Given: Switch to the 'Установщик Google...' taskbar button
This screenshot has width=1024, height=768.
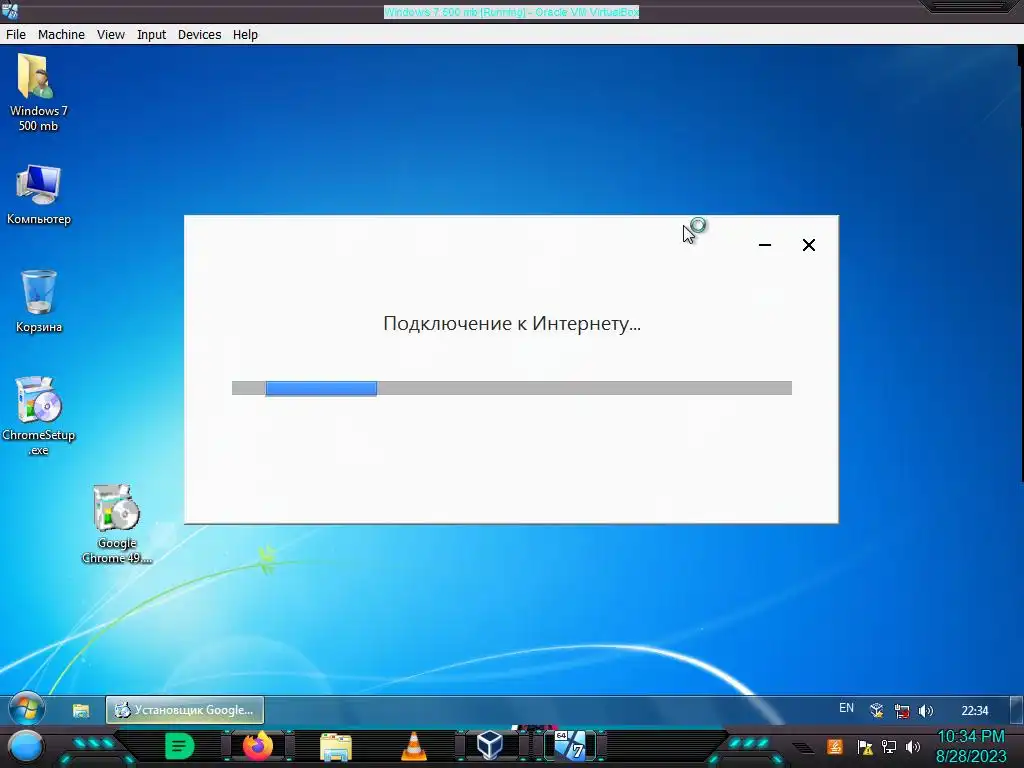Looking at the screenshot, I should click(185, 710).
